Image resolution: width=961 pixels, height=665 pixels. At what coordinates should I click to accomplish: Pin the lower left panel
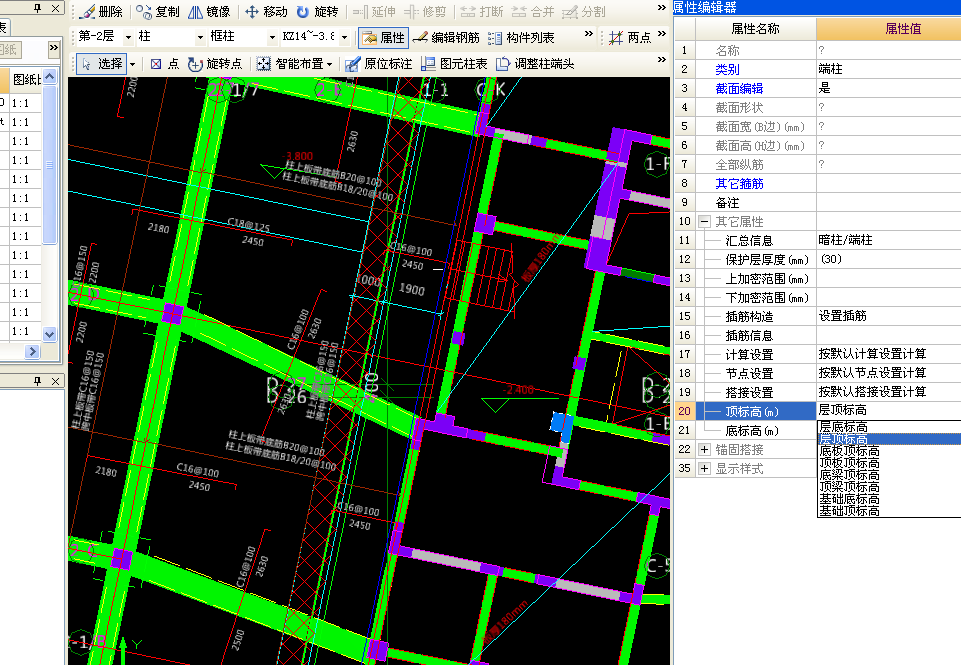click(x=38, y=381)
